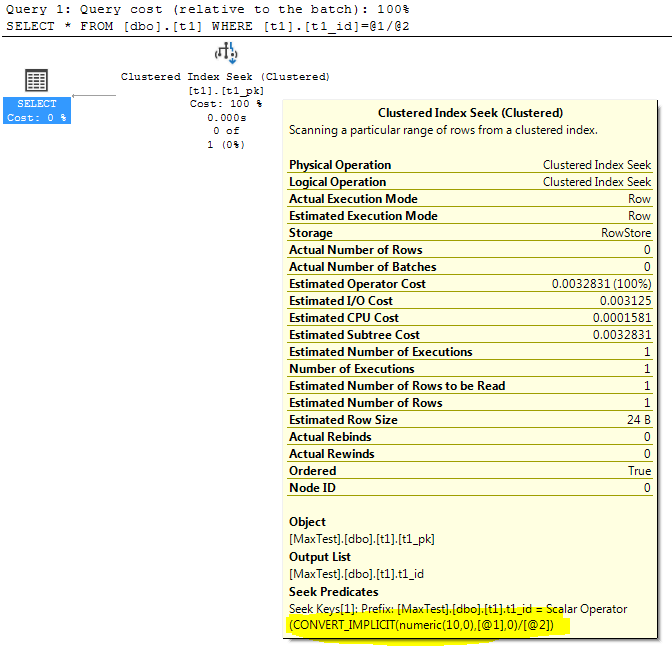Click the Actual Rebinds row

470,437
